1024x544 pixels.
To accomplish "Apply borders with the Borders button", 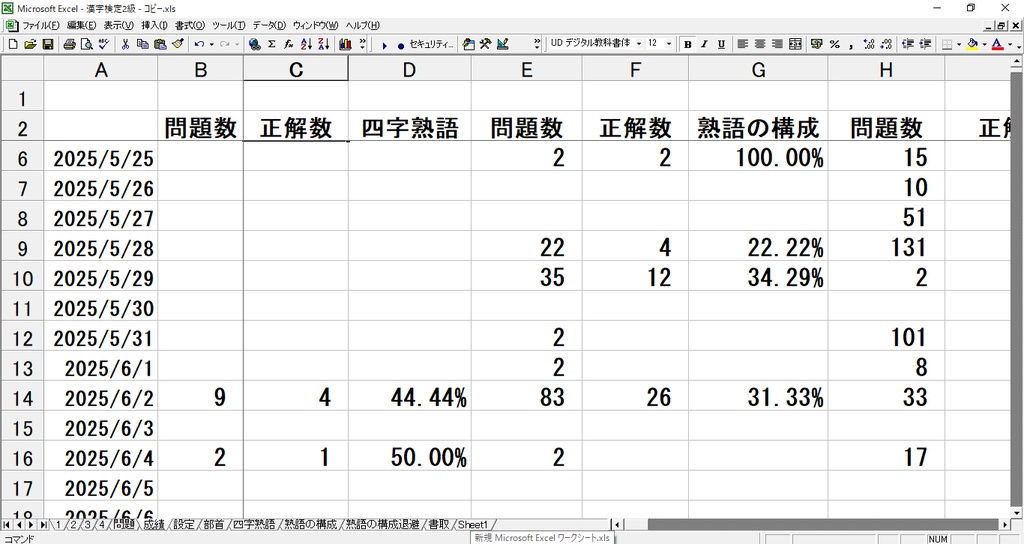I will (947, 44).
